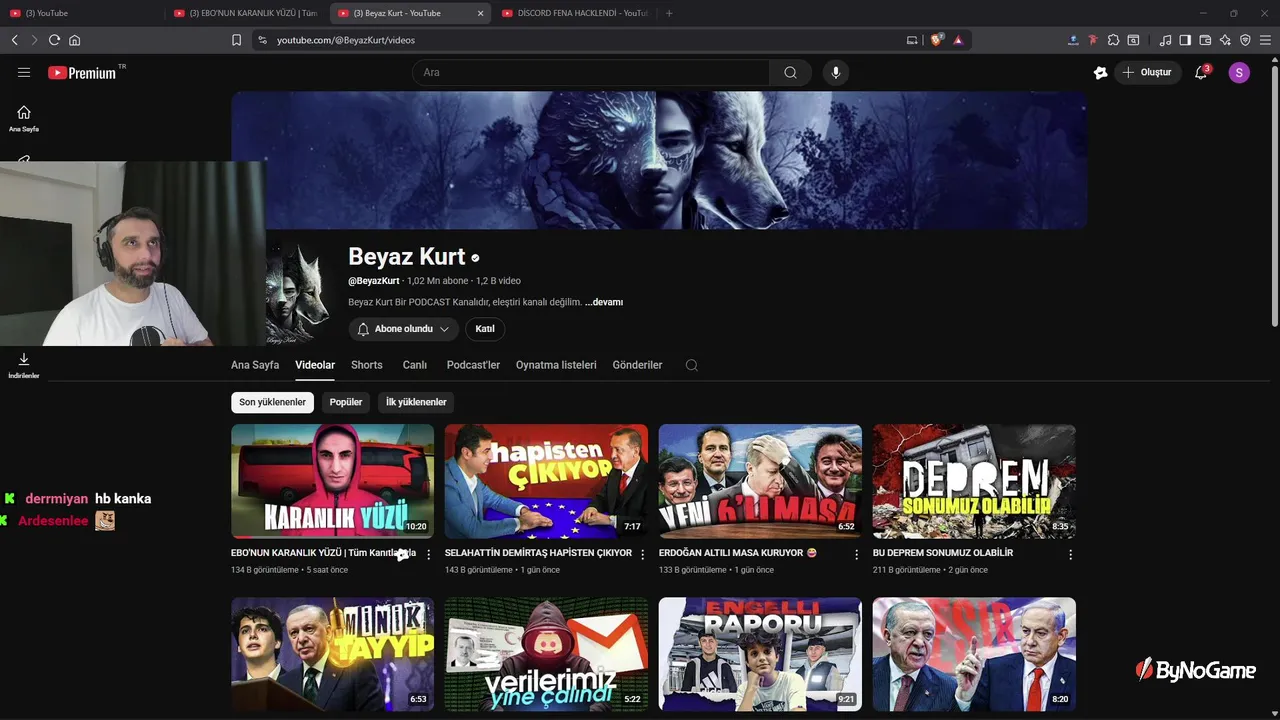Open the Brave Shields lion icon
Image resolution: width=1280 pixels, height=720 pixels.
(937, 40)
